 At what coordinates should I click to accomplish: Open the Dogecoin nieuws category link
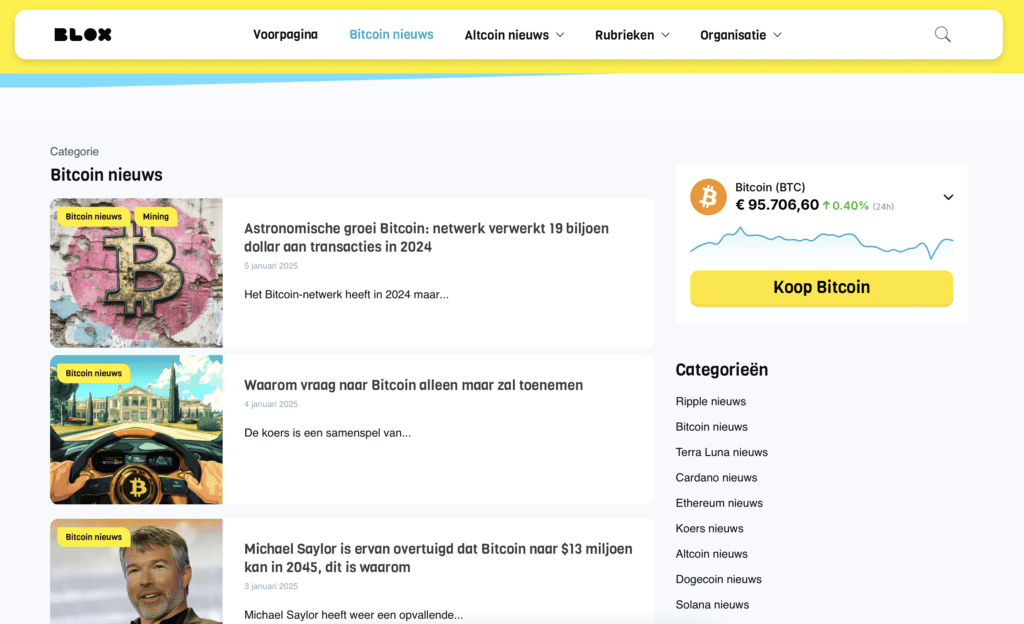(x=718, y=579)
